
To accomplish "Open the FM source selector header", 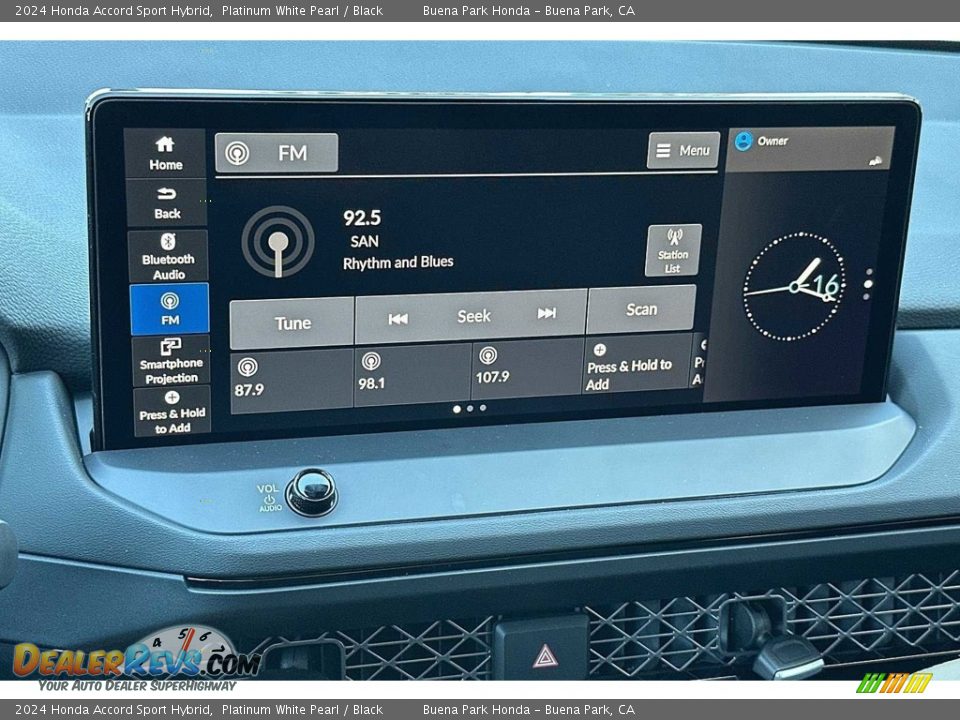I will (x=276, y=152).
